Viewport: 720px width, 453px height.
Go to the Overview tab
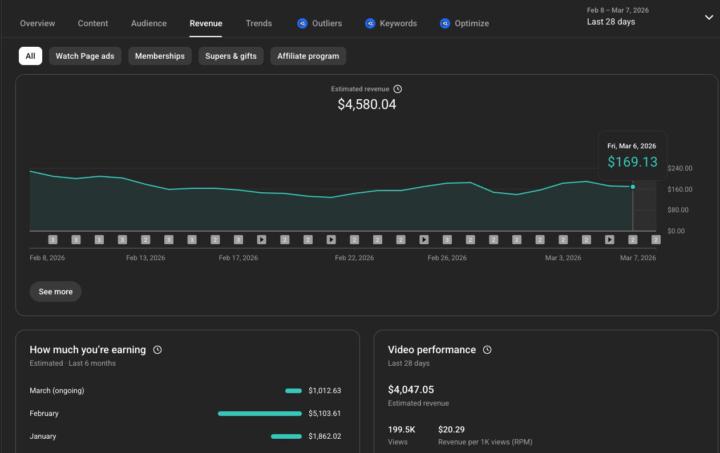[x=37, y=23]
